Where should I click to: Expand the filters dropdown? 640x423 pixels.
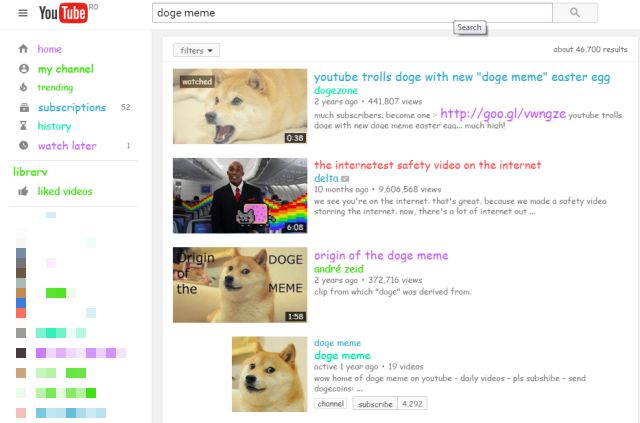tap(196, 50)
